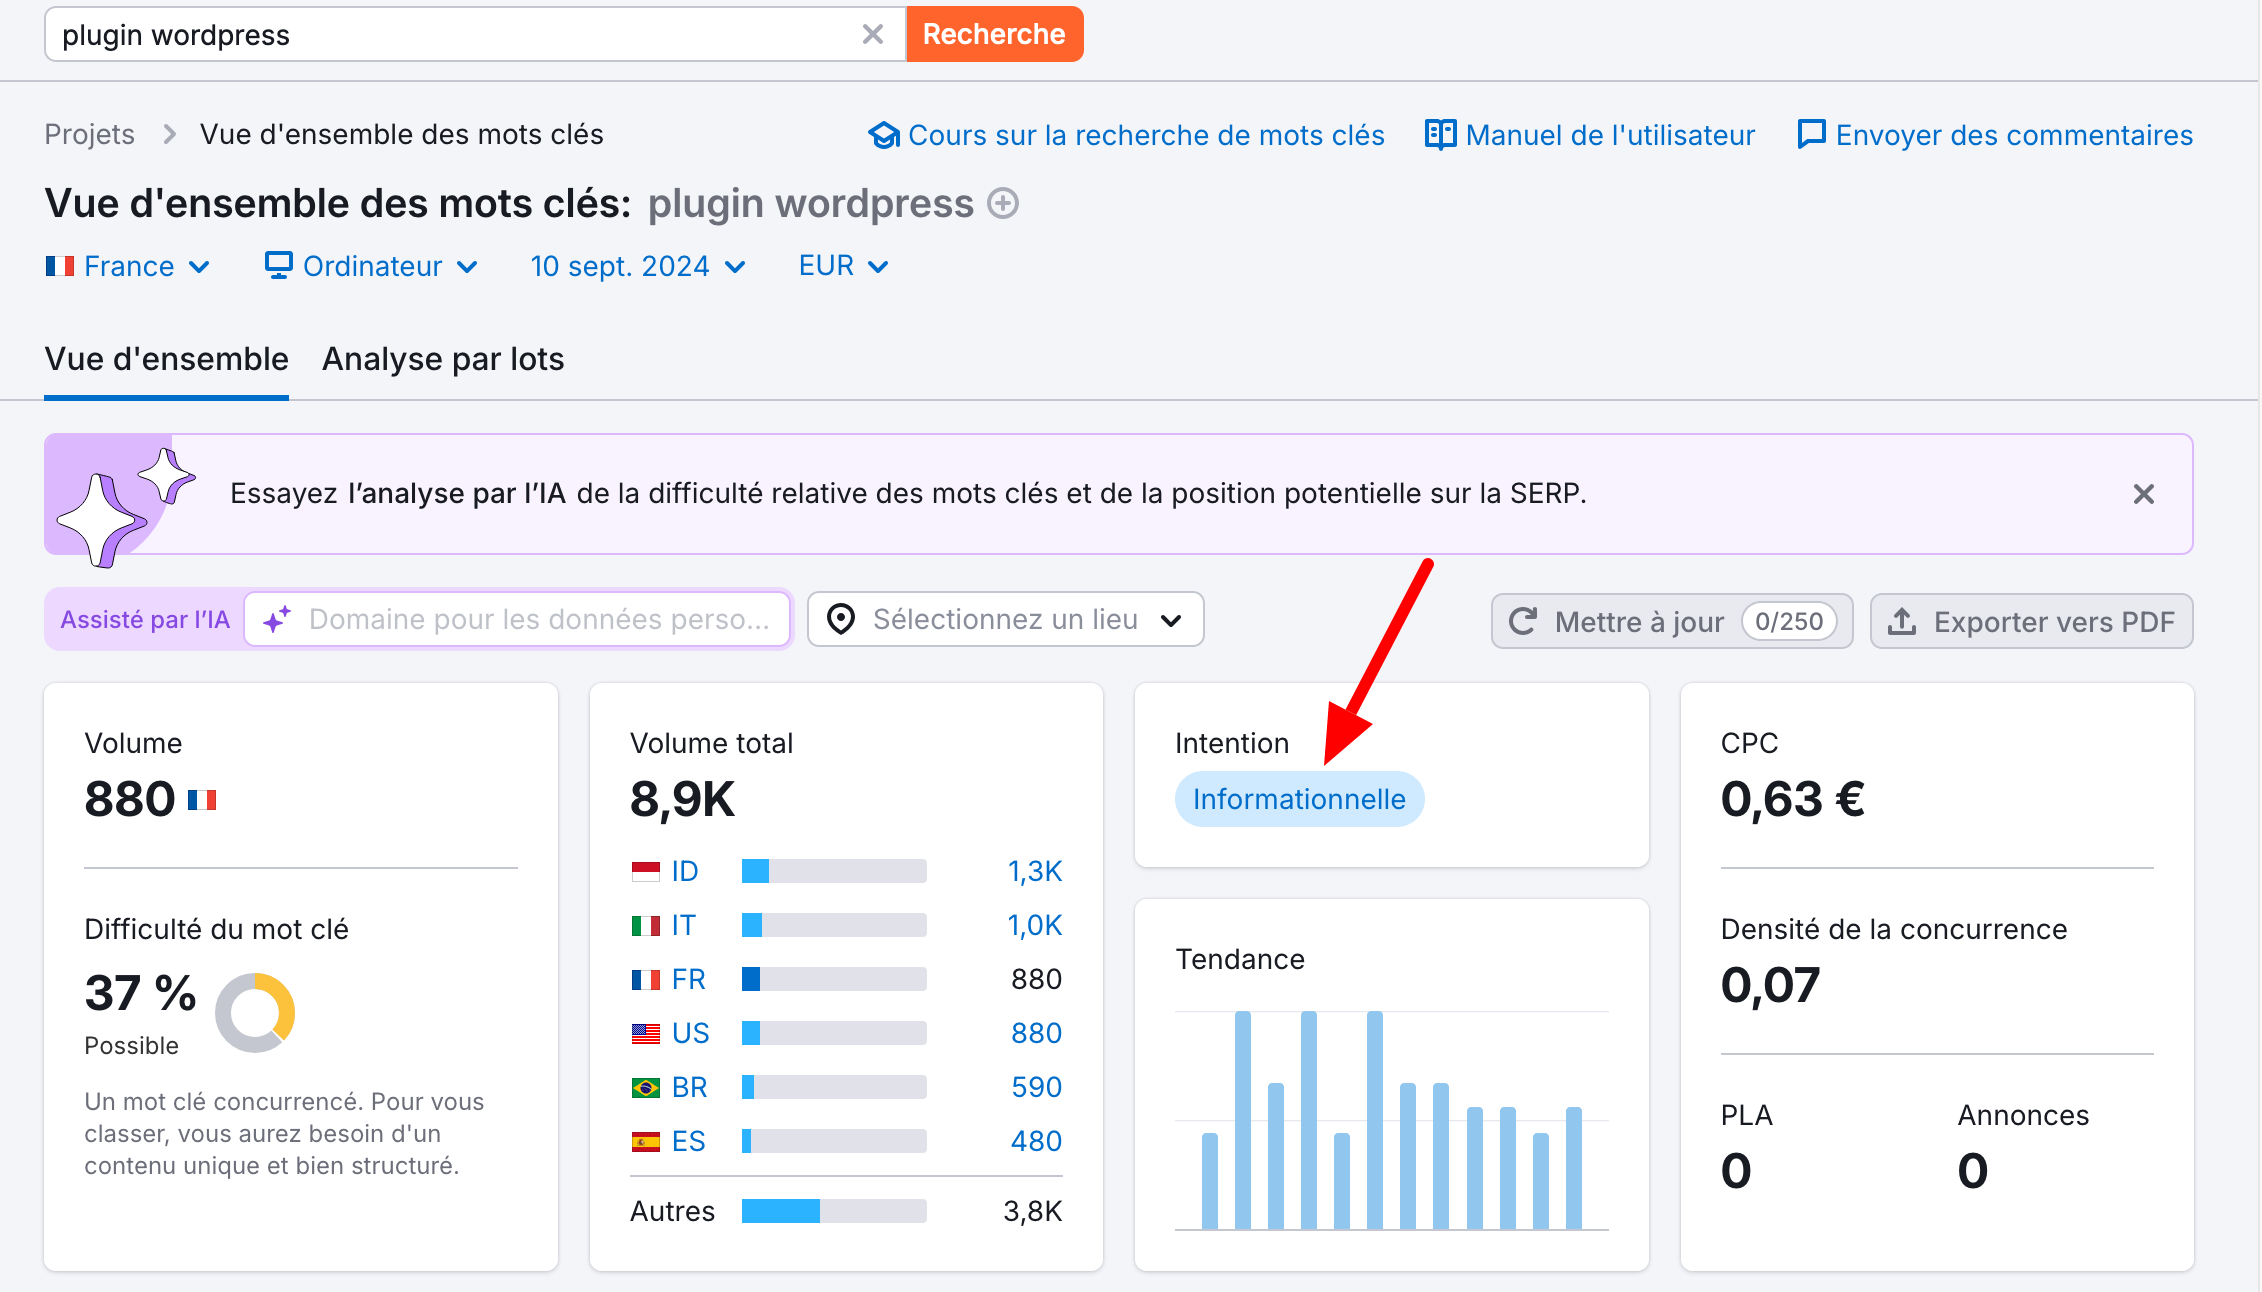The image size is (2262, 1292).
Task: Click the blue 880 volume value for US
Action: pyautogui.click(x=1036, y=1033)
